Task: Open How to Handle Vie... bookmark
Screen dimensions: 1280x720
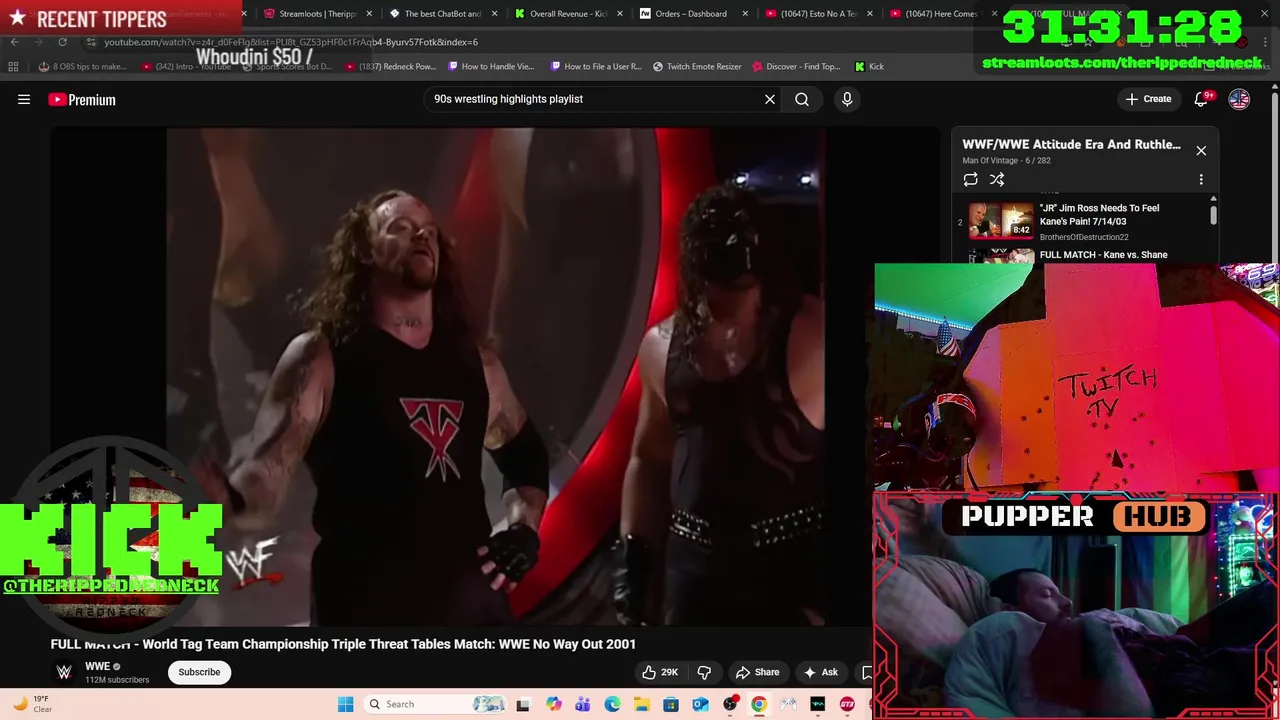Action: (x=491, y=67)
